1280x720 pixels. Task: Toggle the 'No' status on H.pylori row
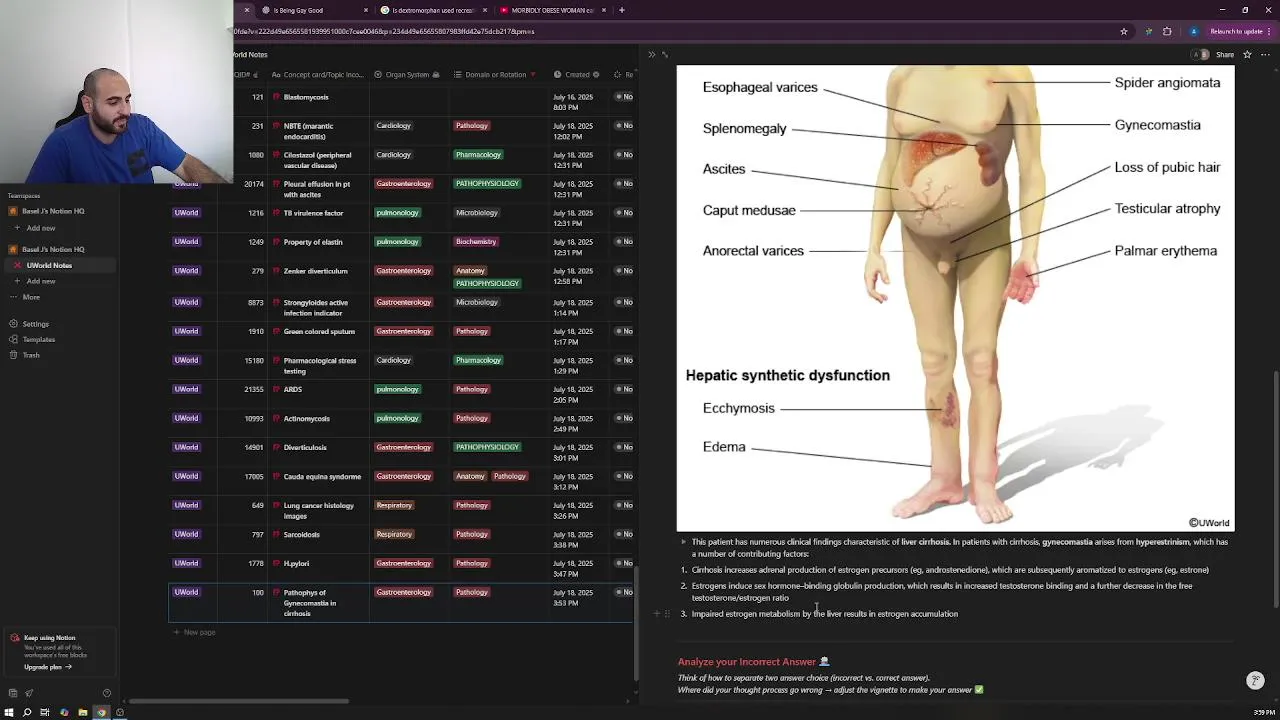624,563
